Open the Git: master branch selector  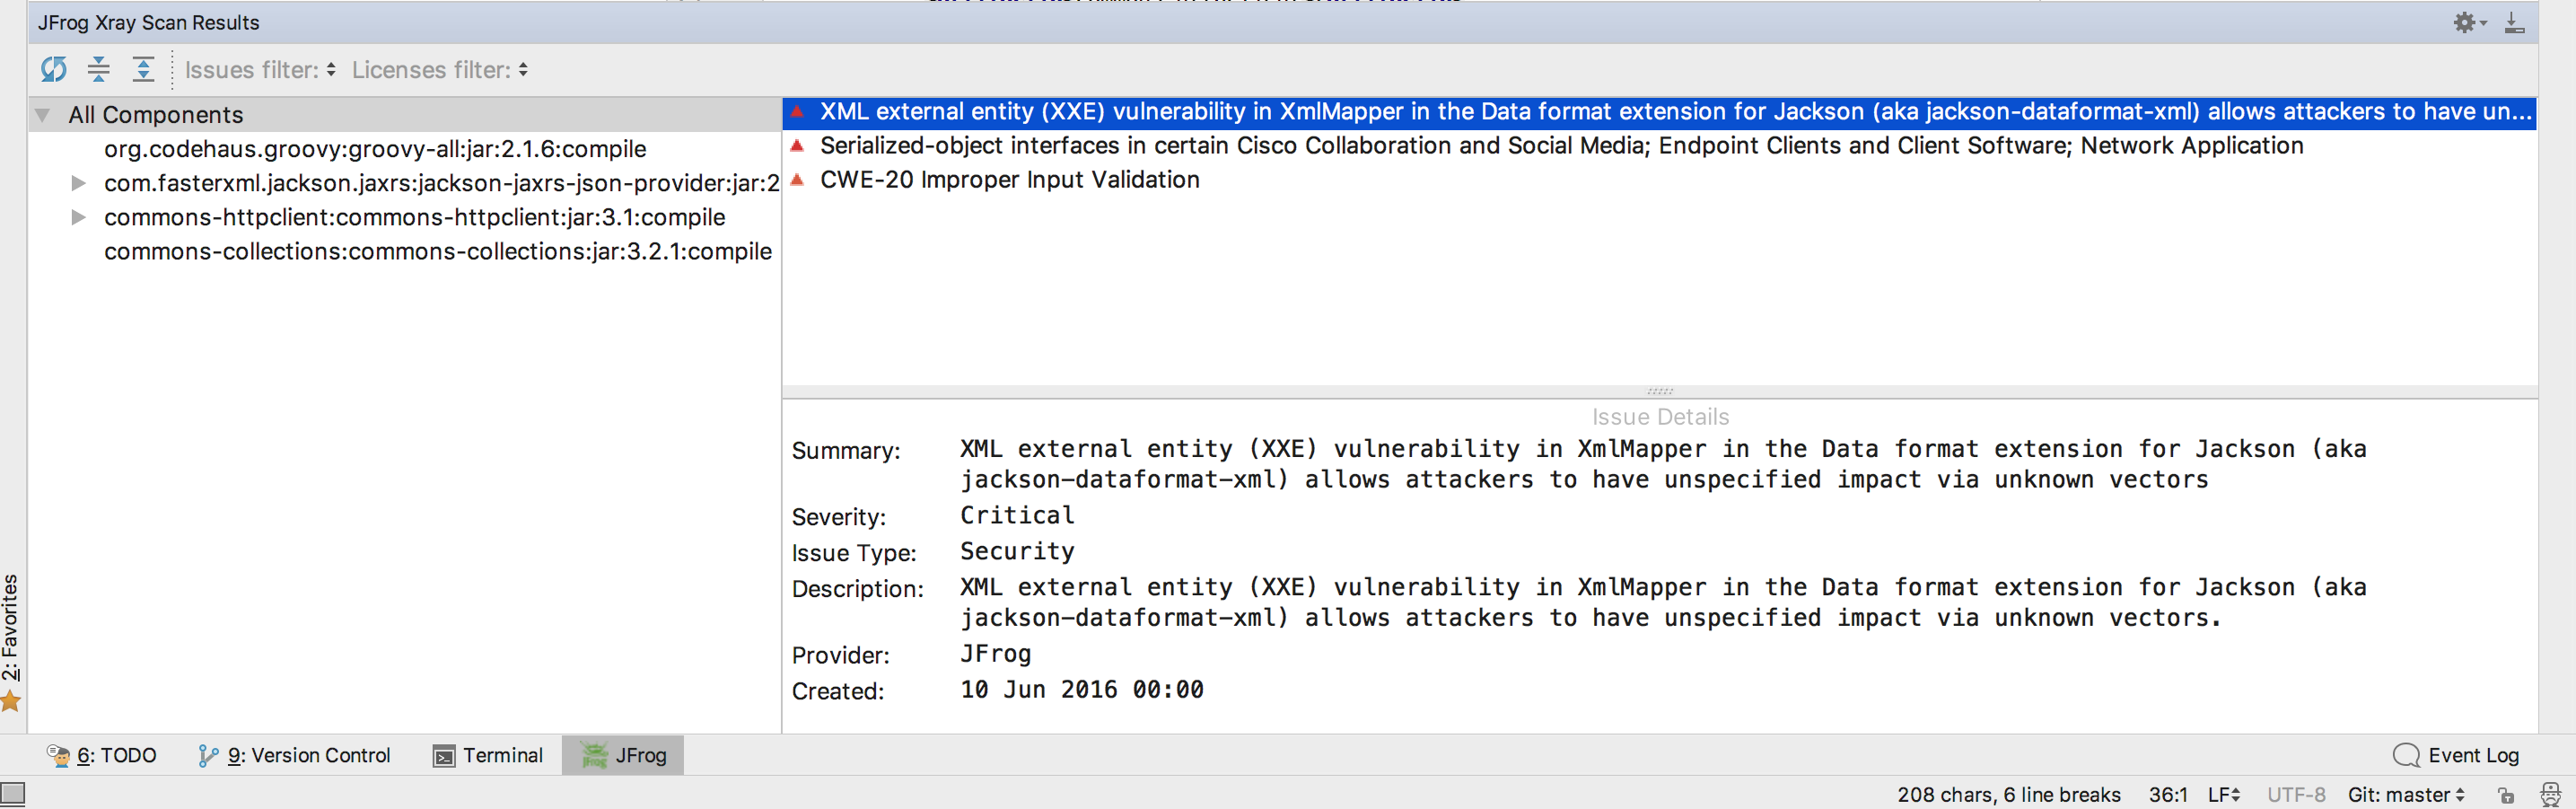[x=2405, y=795]
